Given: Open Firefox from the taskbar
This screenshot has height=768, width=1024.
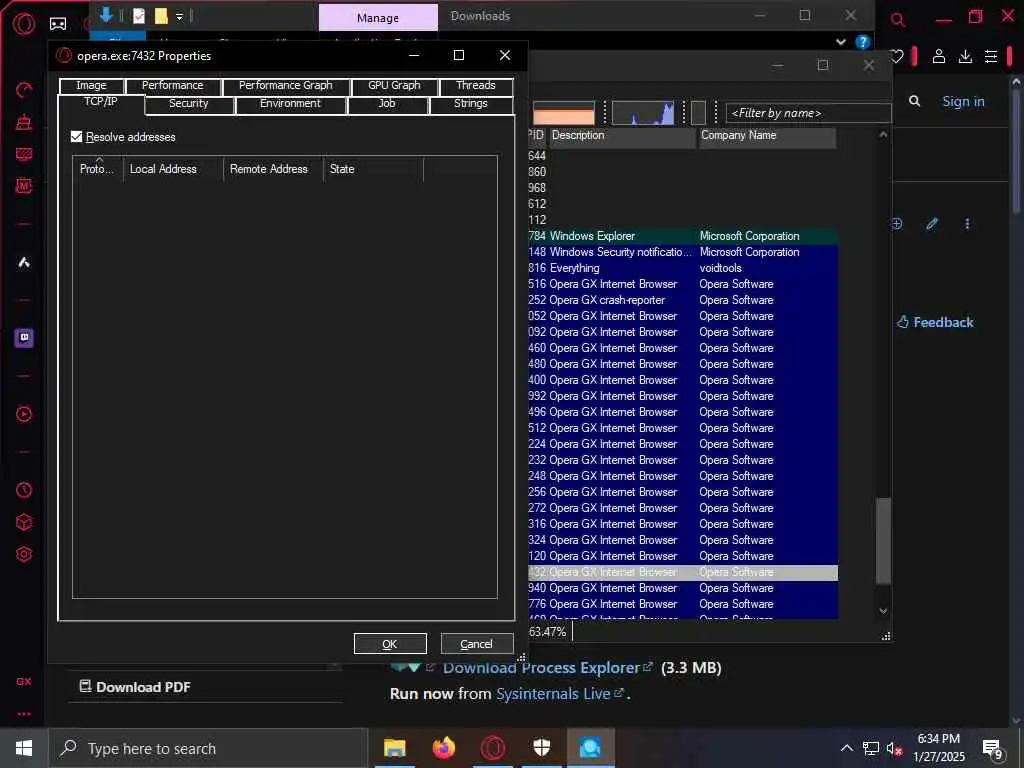Looking at the screenshot, I should tap(444, 748).
